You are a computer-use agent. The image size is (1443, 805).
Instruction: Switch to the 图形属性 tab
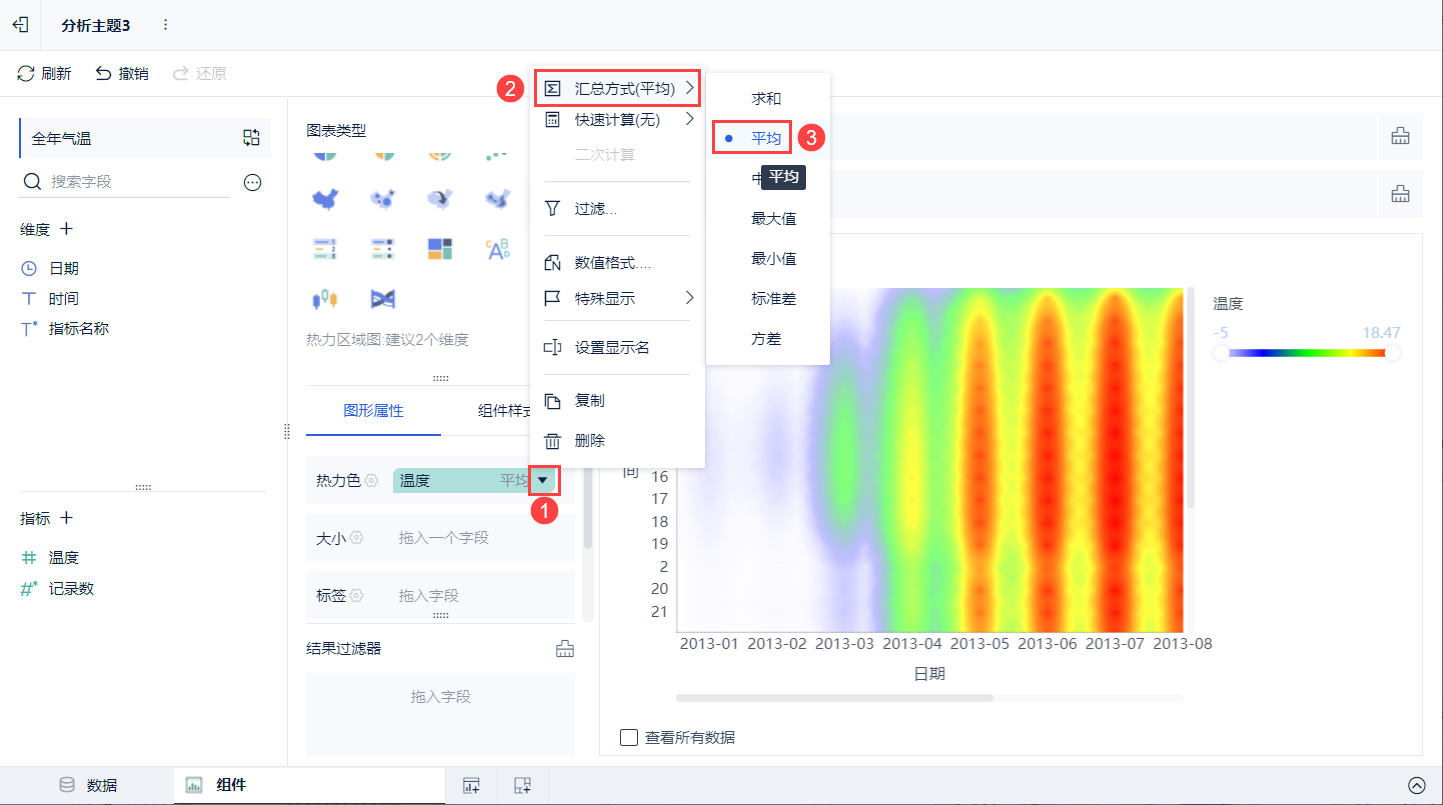click(373, 411)
